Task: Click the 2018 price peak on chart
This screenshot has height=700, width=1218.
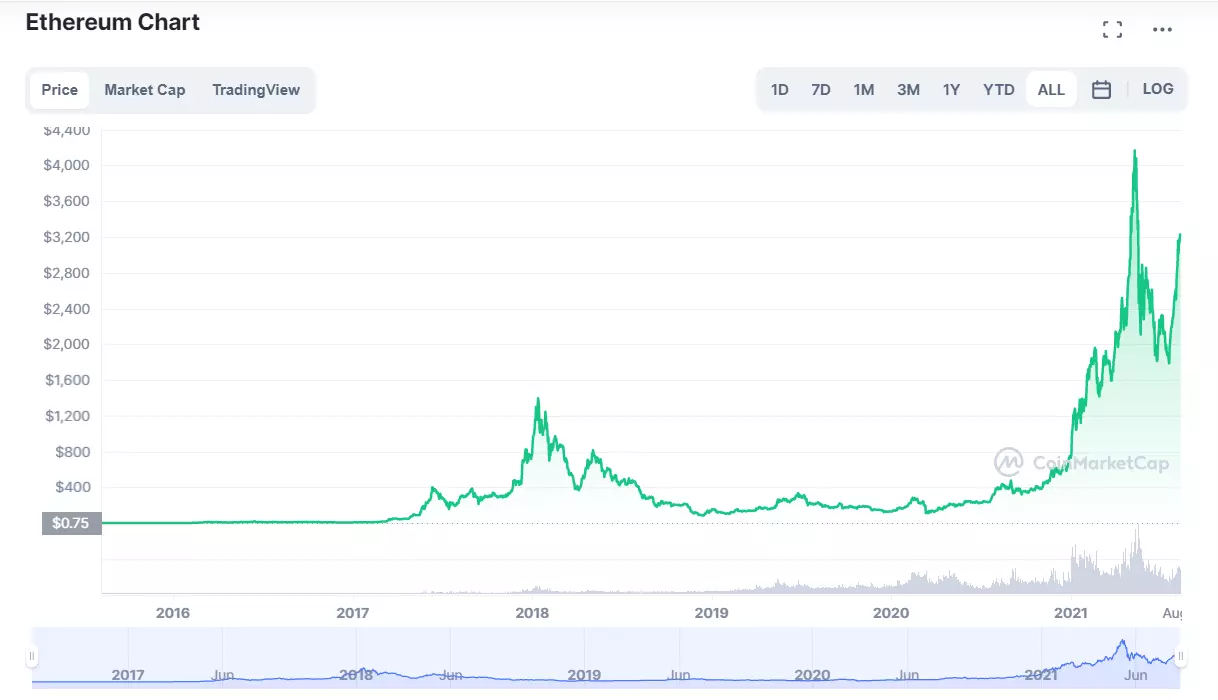Action: 538,399
